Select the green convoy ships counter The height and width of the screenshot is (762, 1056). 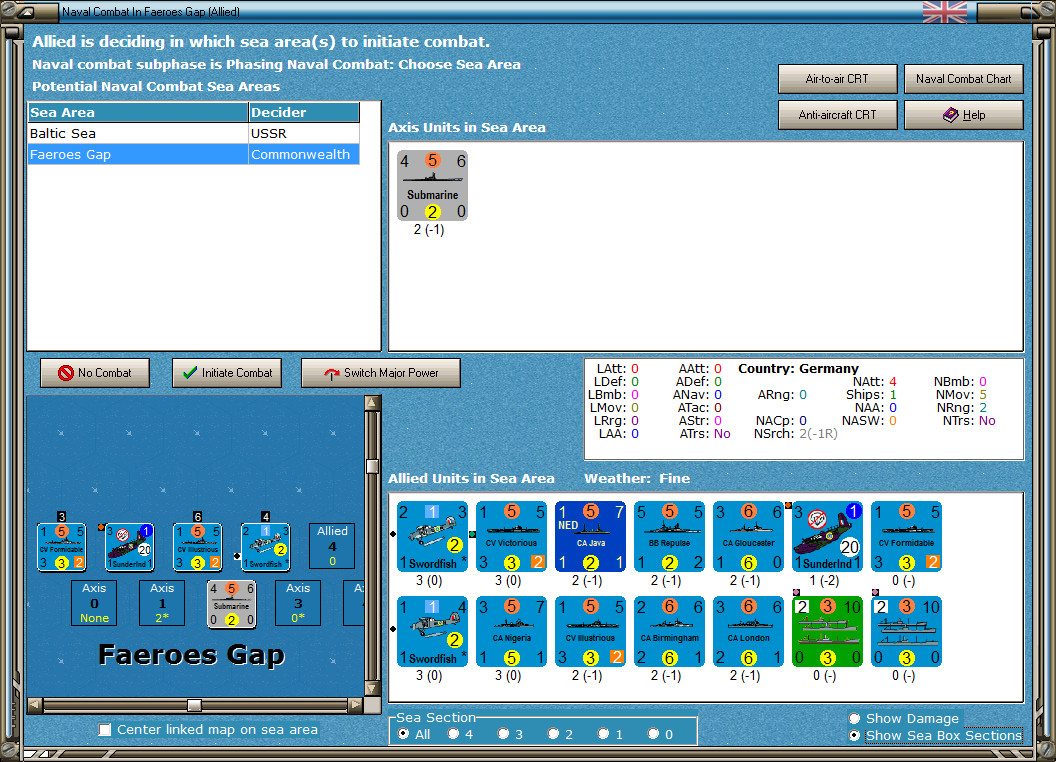(x=828, y=631)
